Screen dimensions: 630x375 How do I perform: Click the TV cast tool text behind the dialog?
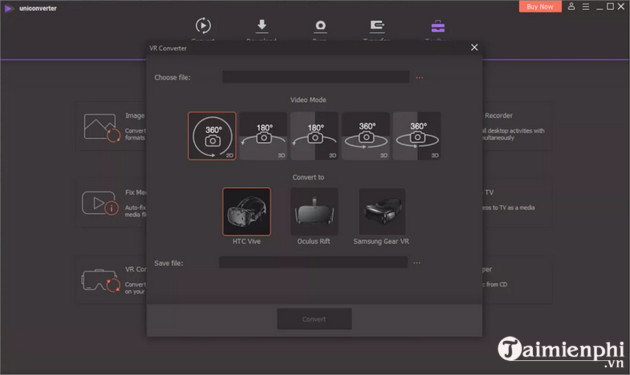489,193
